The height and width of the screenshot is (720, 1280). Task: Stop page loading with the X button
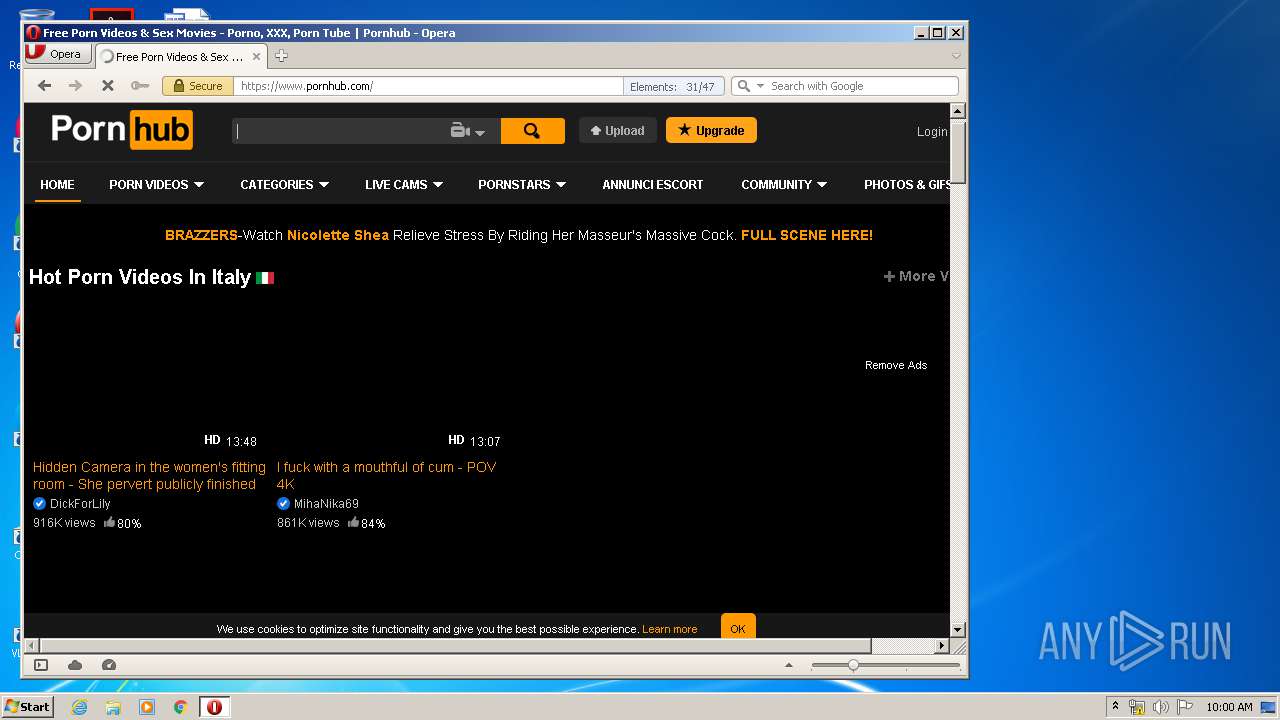pos(108,86)
